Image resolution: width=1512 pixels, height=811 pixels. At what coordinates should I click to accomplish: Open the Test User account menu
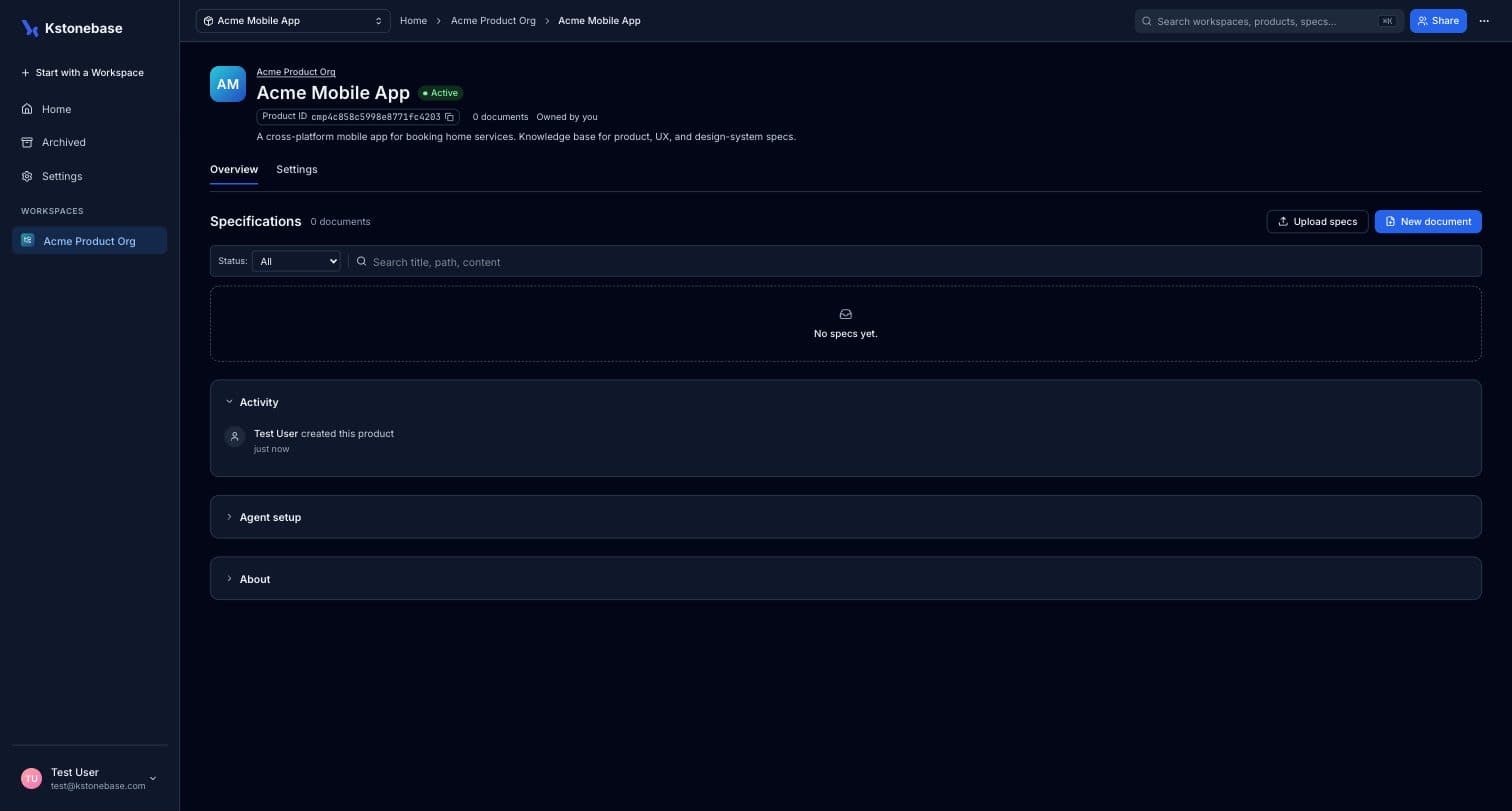(x=89, y=778)
